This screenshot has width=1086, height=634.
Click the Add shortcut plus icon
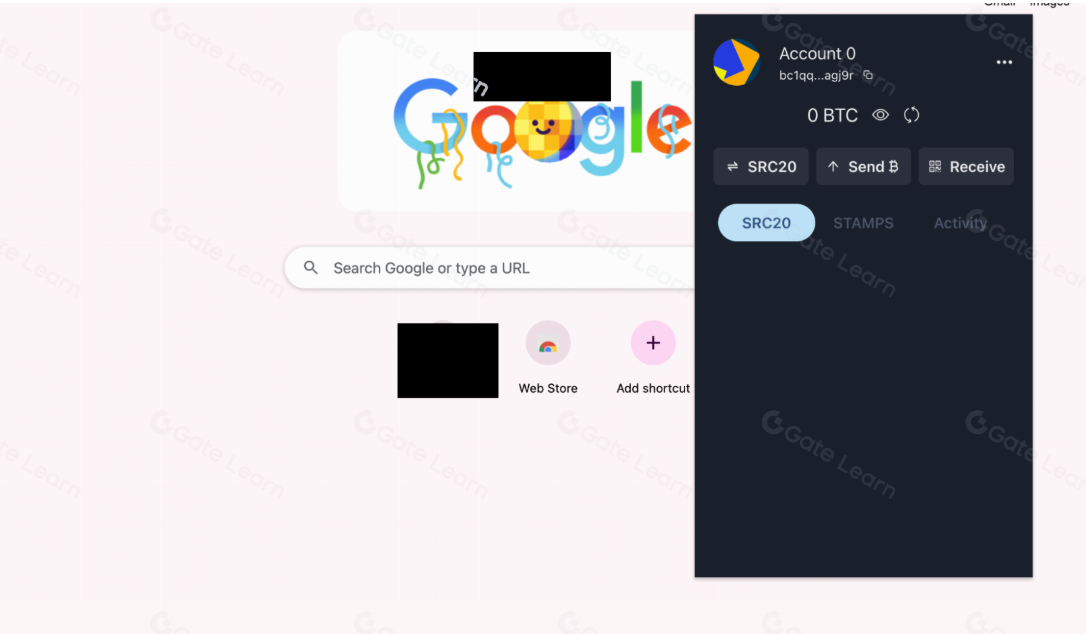652,343
